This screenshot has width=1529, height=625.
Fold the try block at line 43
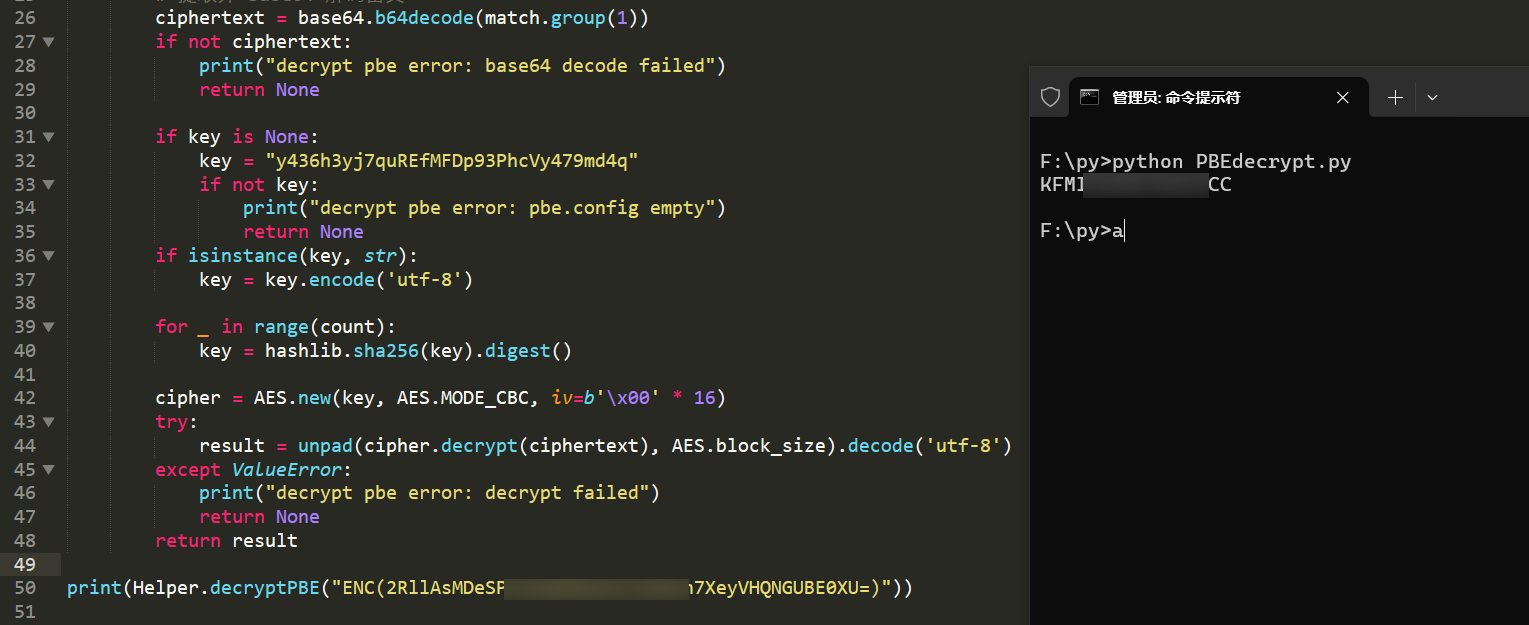pos(49,422)
